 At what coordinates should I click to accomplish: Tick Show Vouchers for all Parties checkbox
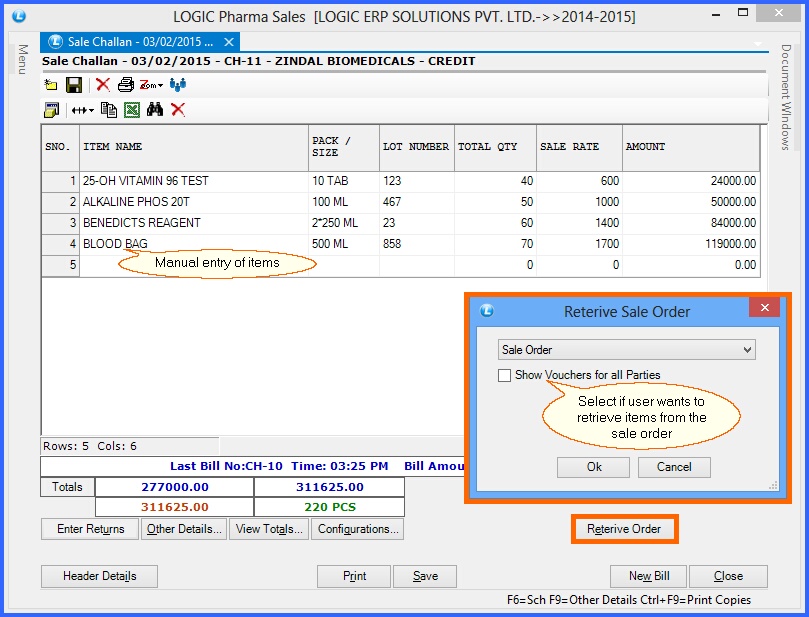[x=505, y=375]
